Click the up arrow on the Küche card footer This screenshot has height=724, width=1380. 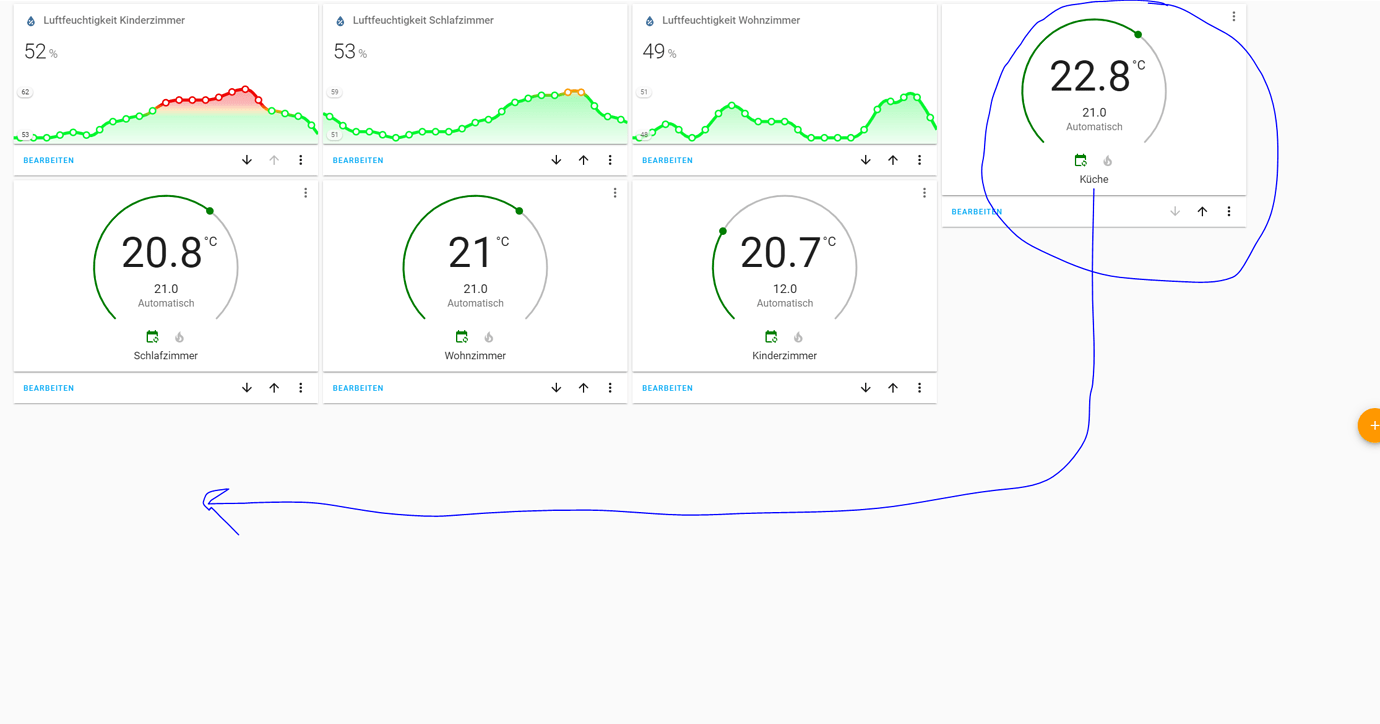coord(1201,211)
